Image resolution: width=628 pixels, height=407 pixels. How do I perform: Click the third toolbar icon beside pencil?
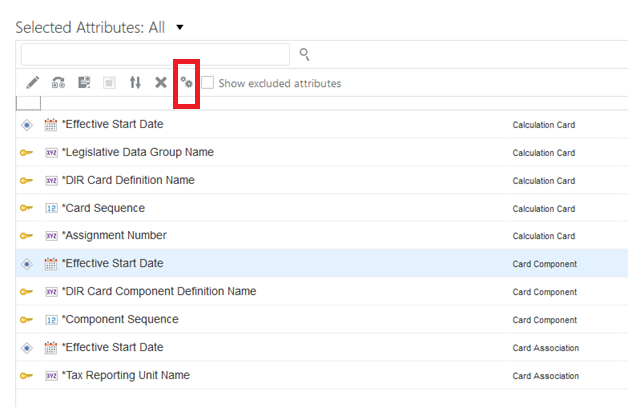[x=85, y=83]
